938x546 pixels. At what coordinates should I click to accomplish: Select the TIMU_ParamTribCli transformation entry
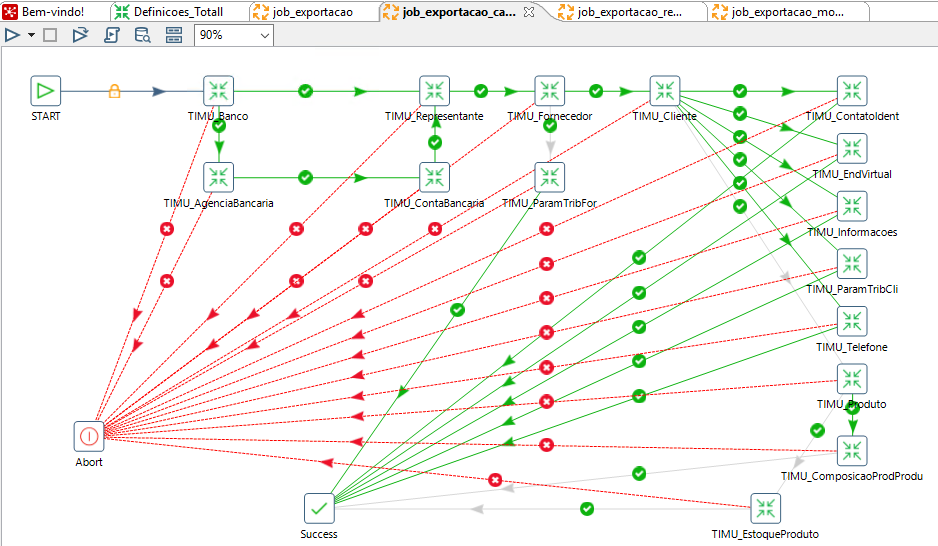(x=852, y=264)
